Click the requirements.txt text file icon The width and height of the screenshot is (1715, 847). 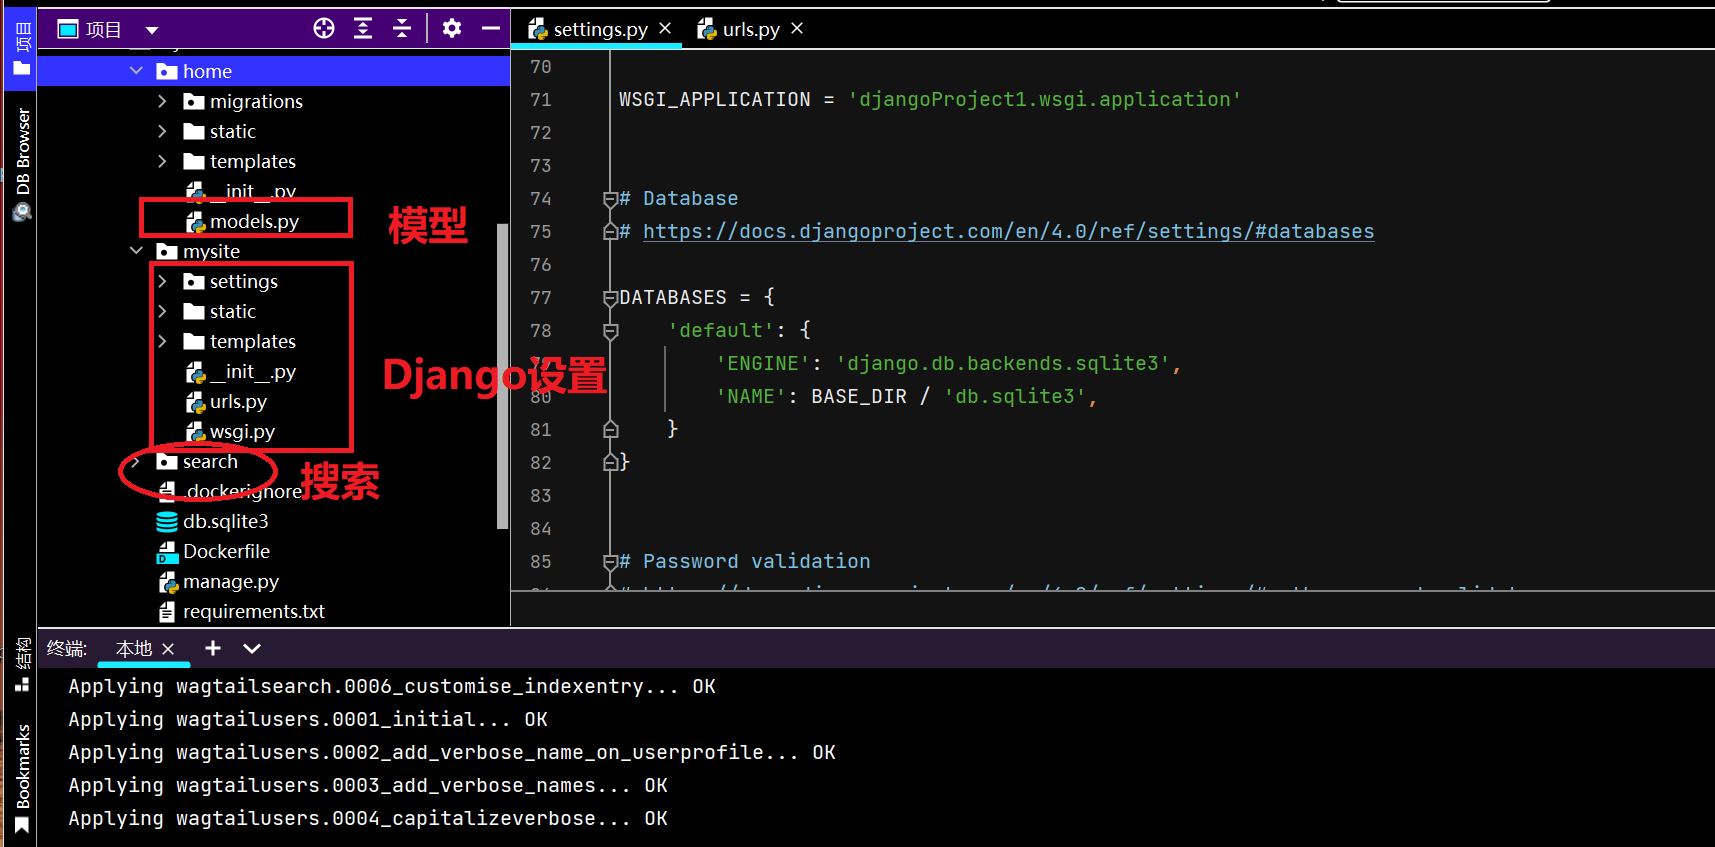coord(167,611)
